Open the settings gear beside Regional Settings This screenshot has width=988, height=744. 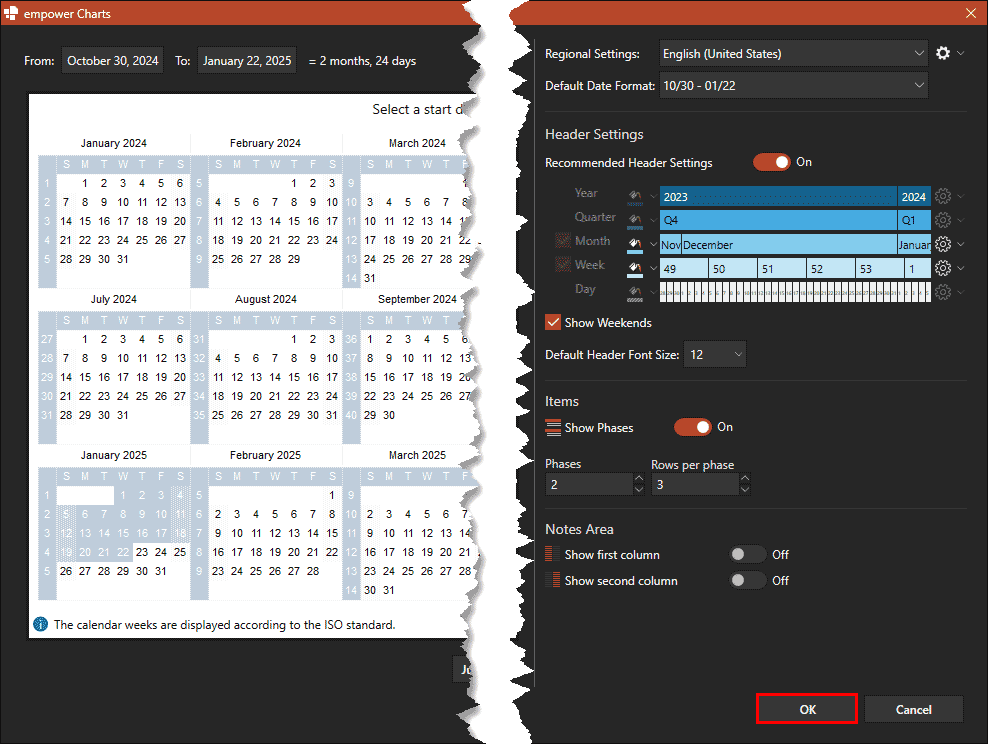tap(941, 53)
